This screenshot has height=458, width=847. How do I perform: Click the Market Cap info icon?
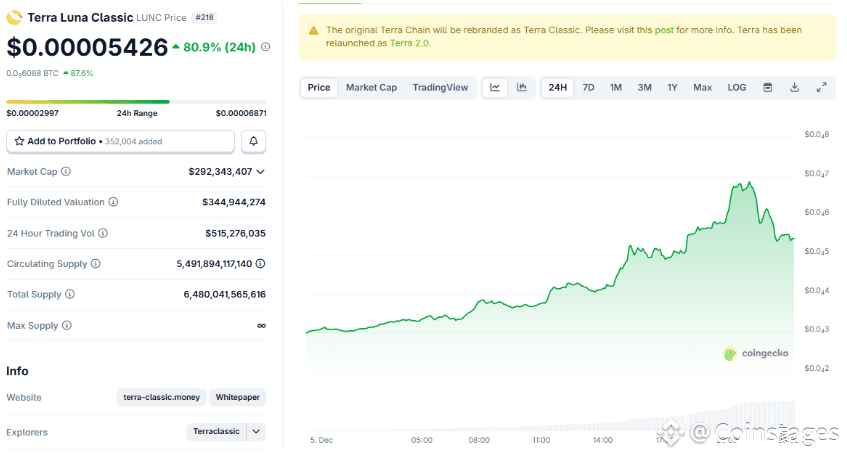pyautogui.click(x=63, y=172)
